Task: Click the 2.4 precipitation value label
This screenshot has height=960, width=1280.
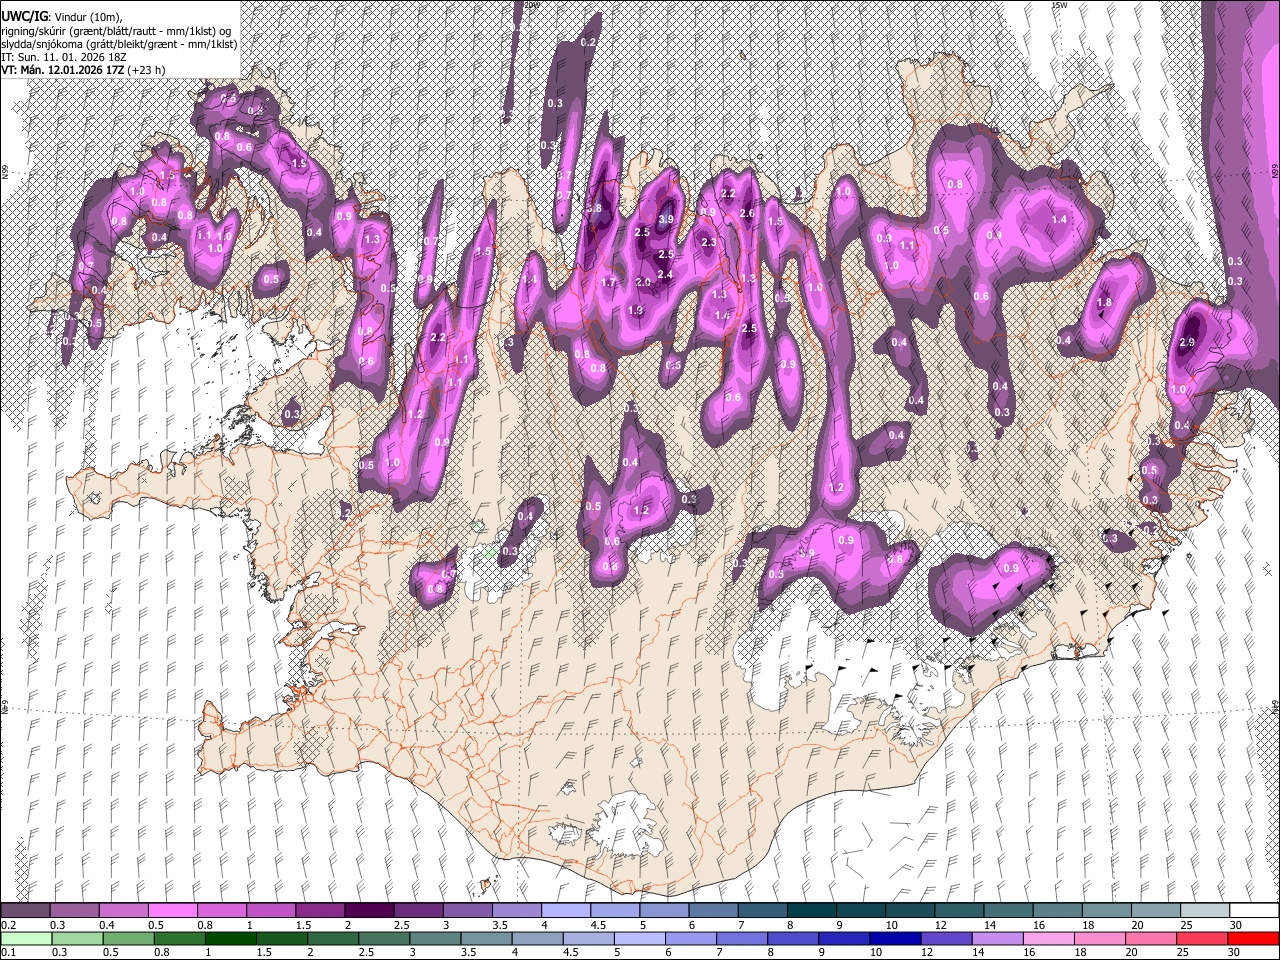Action: pos(664,275)
